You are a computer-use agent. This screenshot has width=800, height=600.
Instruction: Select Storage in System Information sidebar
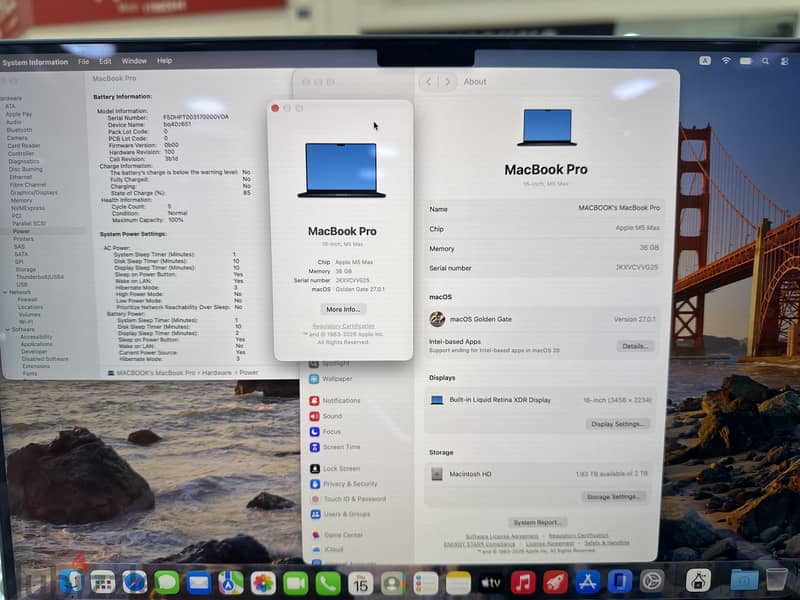click(x=26, y=269)
